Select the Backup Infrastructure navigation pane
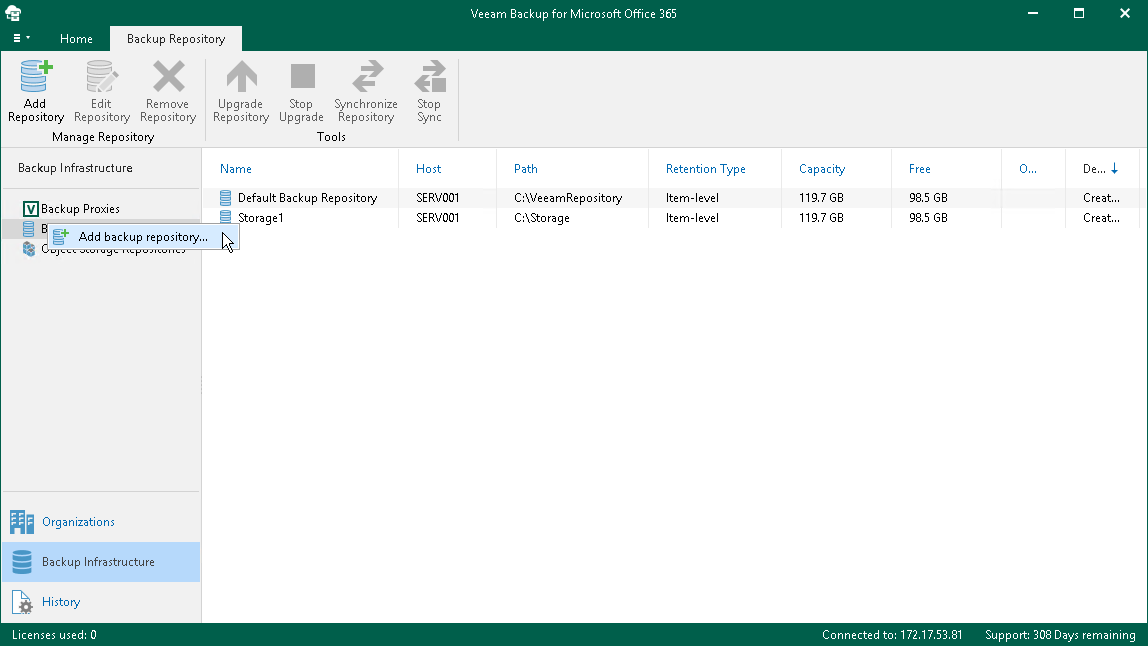1148x646 pixels. point(98,562)
